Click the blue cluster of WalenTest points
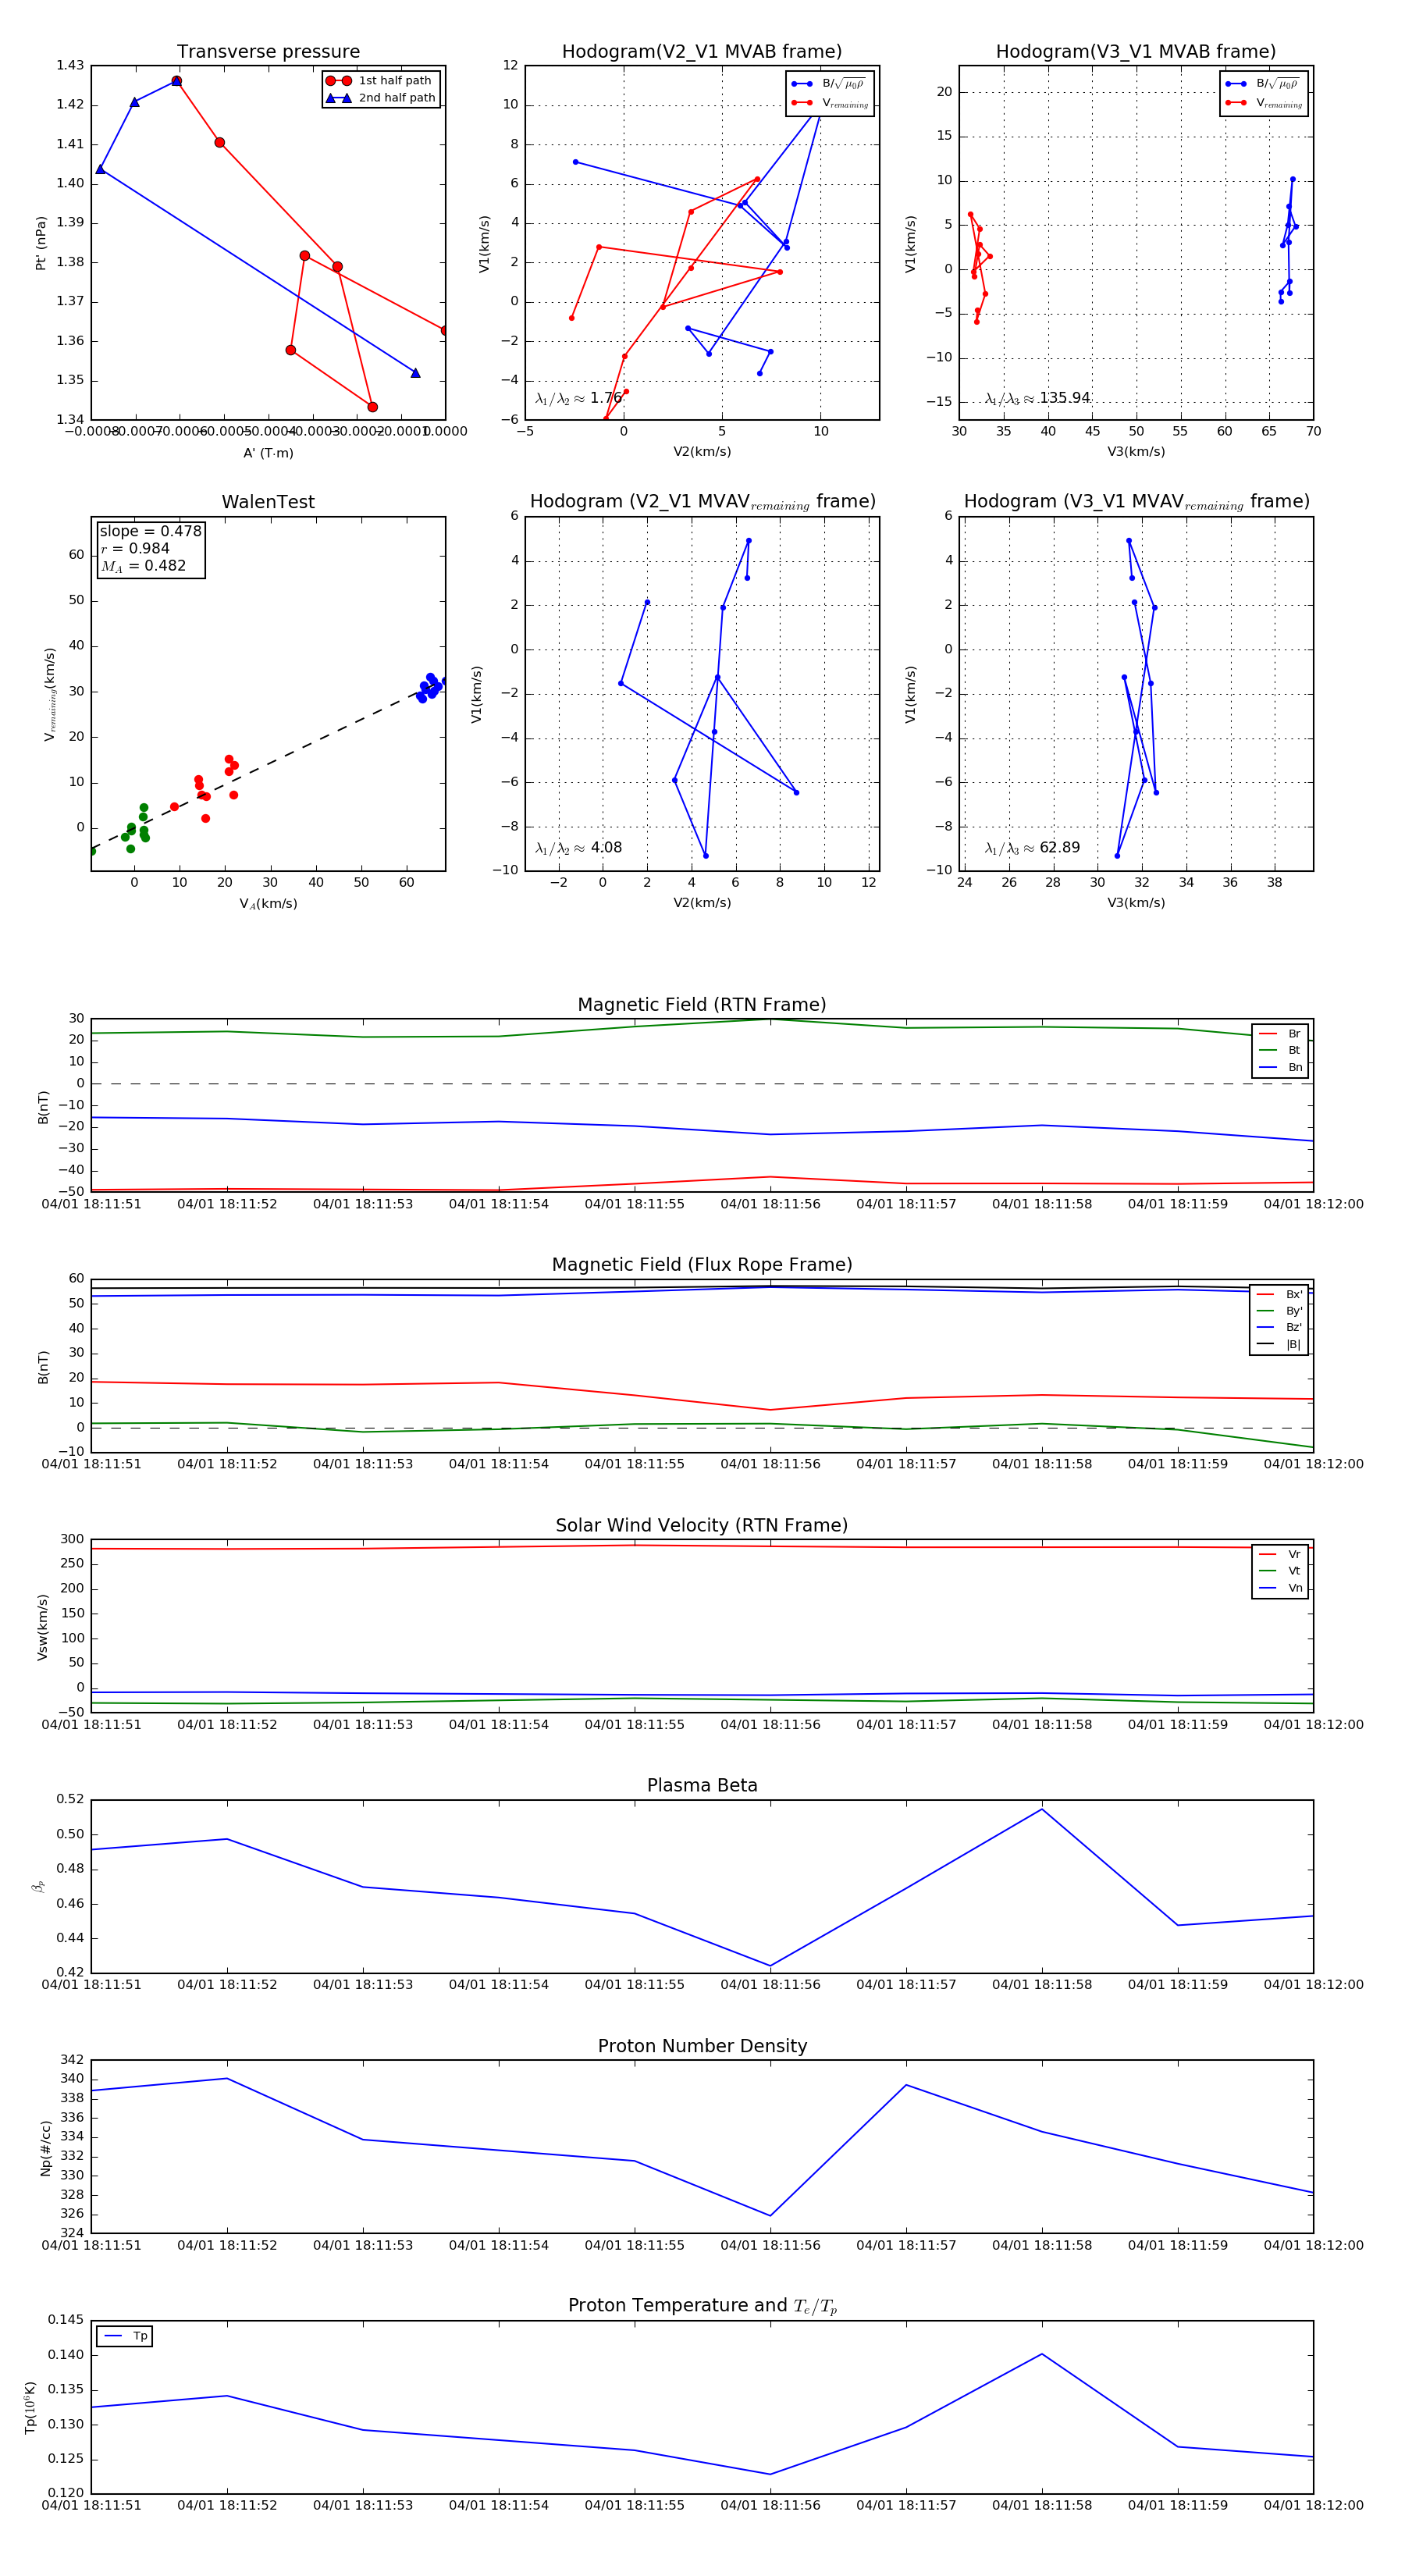1405x2576 pixels. click(x=430, y=687)
